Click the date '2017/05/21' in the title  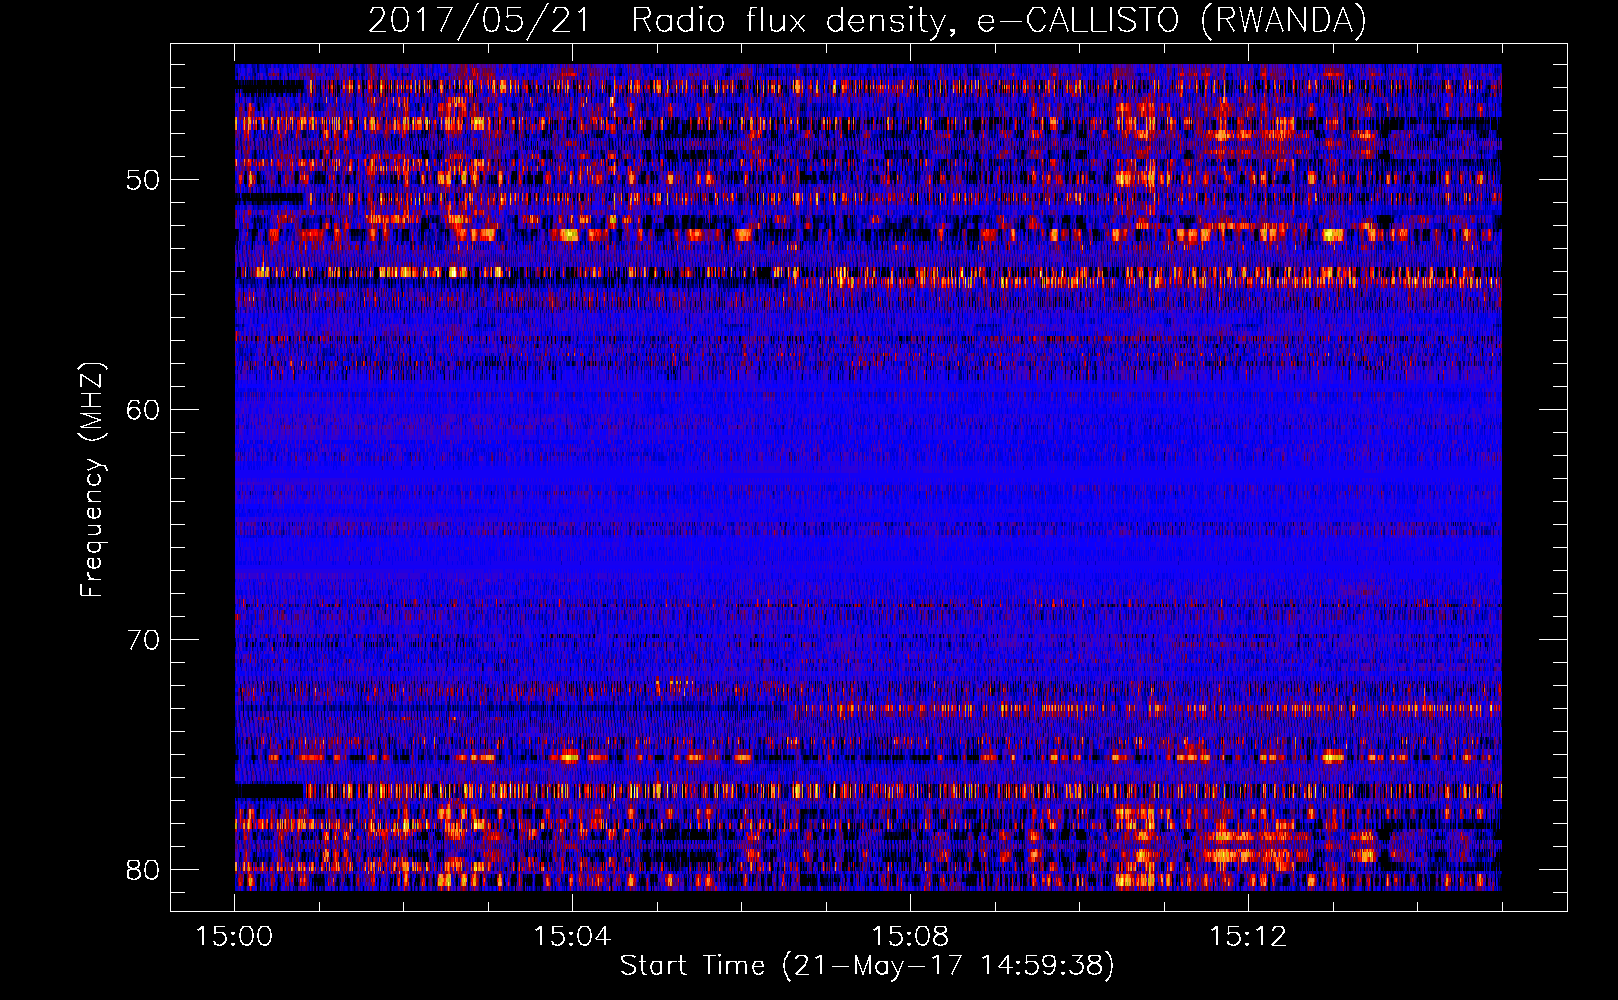point(480,20)
